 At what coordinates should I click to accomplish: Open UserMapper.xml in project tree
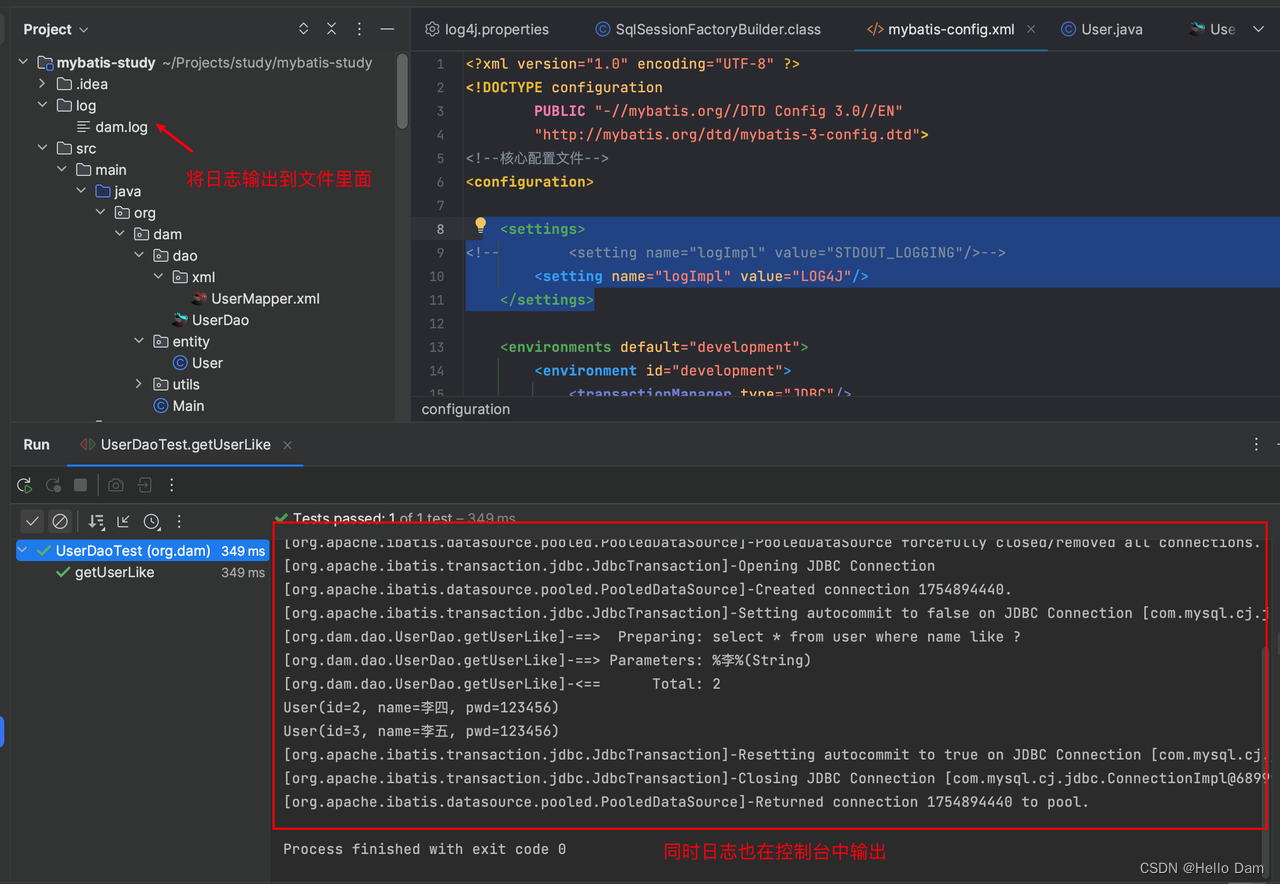point(255,299)
